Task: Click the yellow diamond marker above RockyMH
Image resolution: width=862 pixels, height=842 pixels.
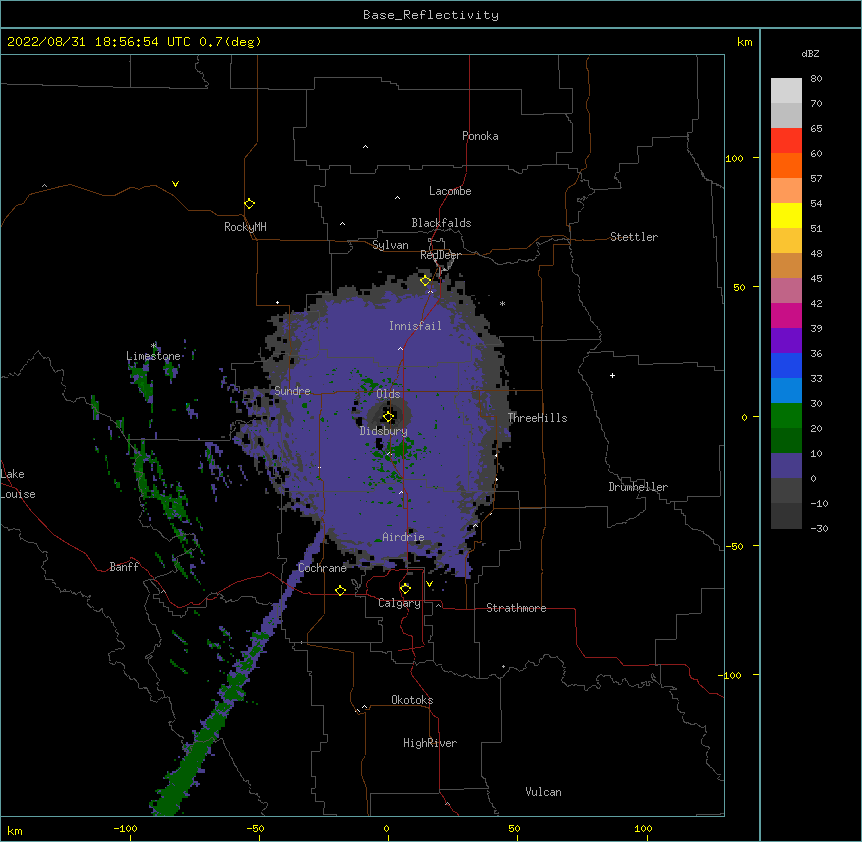Action: click(249, 204)
